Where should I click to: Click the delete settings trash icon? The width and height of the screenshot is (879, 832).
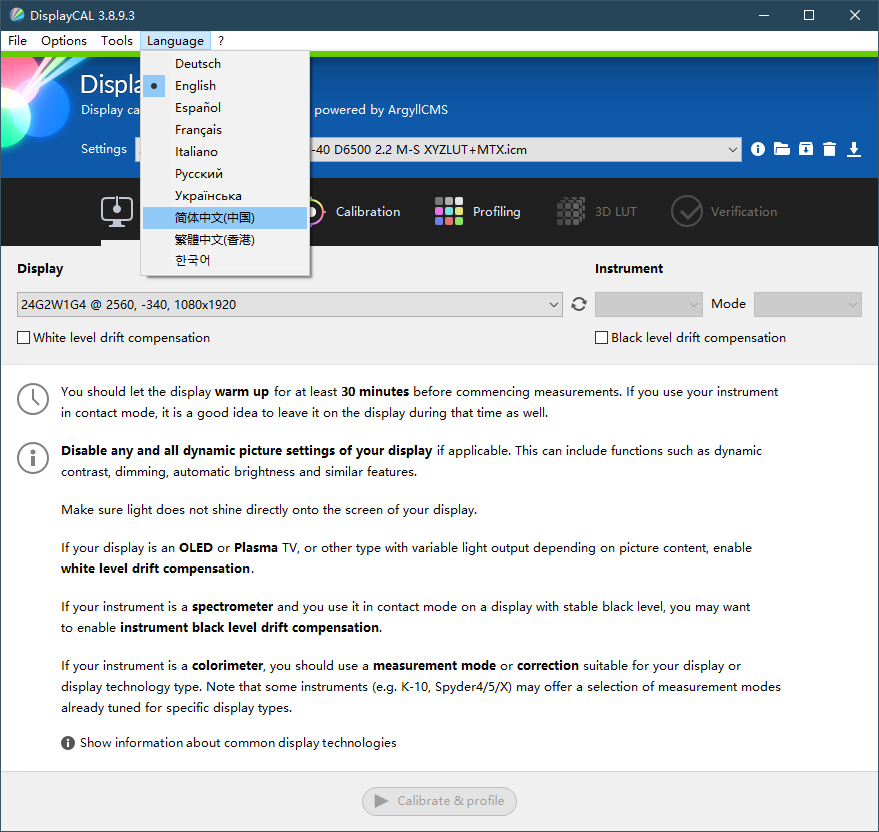(x=829, y=149)
